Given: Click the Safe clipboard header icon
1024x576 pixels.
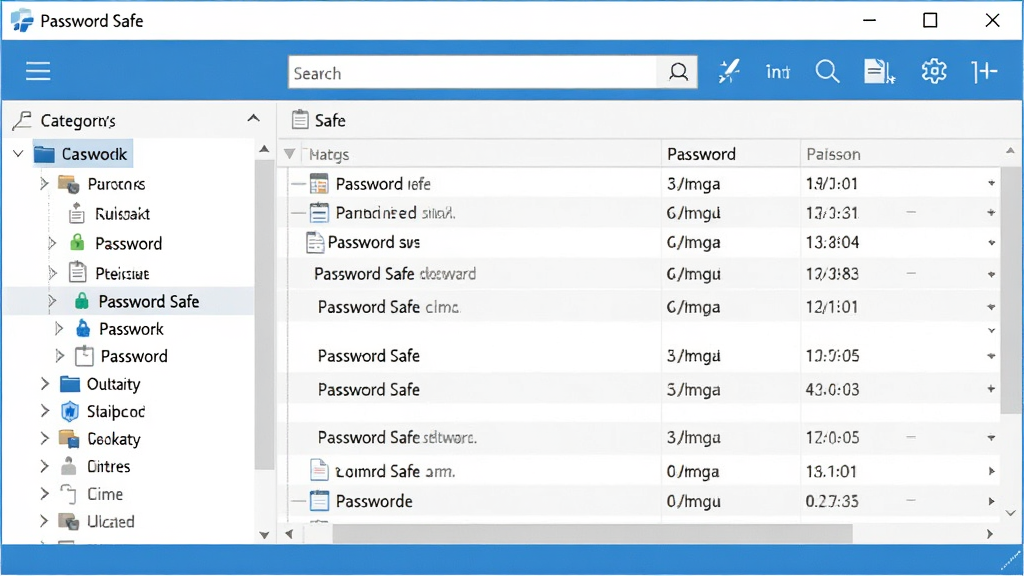Looking at the screenshot, I should 300,120.
